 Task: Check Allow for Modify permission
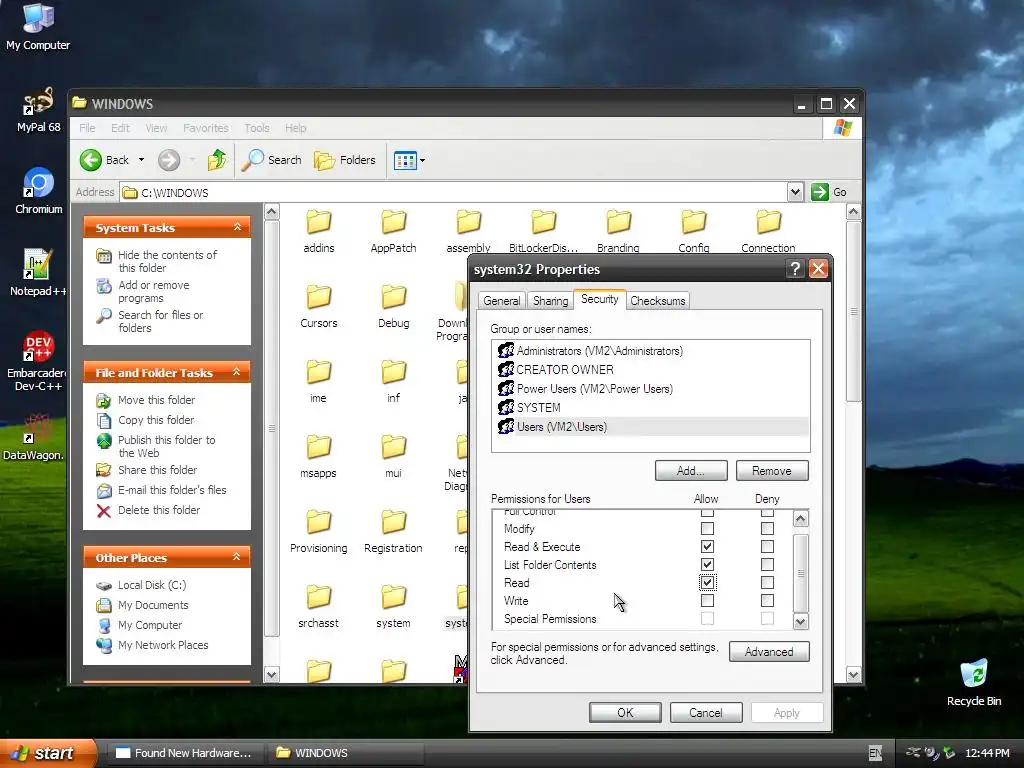click(707, 528)
